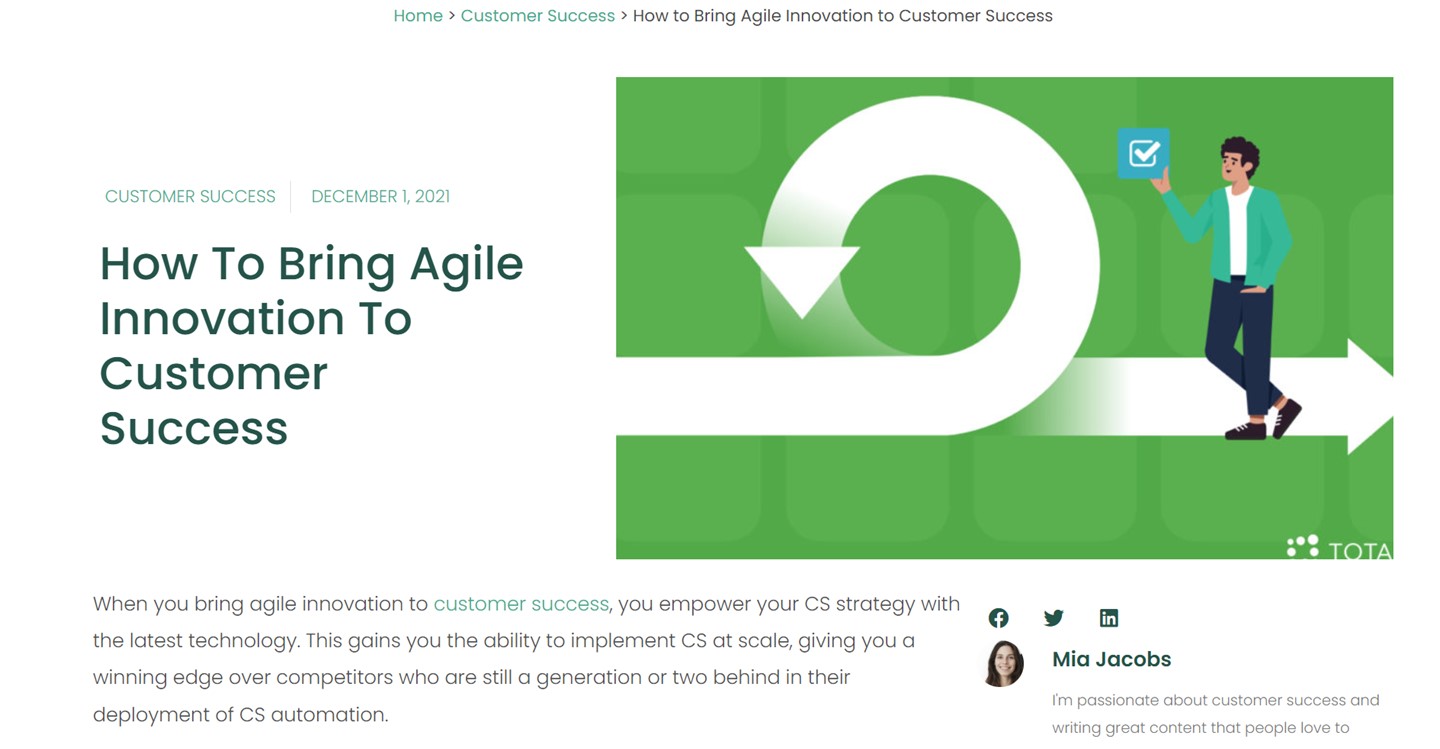Click the article headline text
The image size is (1440, 749).
312,345
